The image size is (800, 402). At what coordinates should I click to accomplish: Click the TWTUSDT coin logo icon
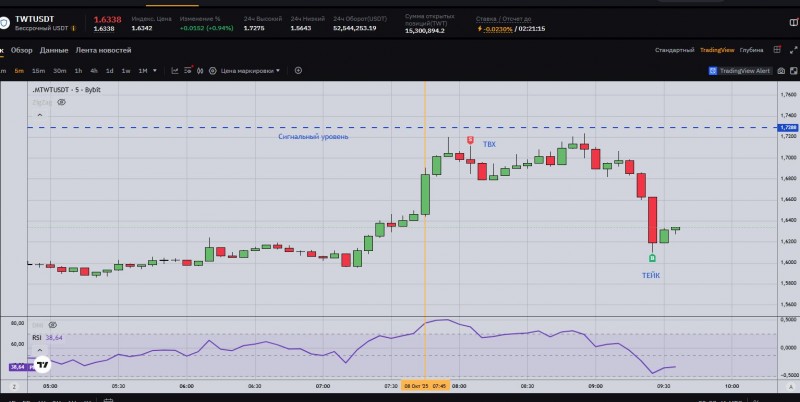(4, 23)
